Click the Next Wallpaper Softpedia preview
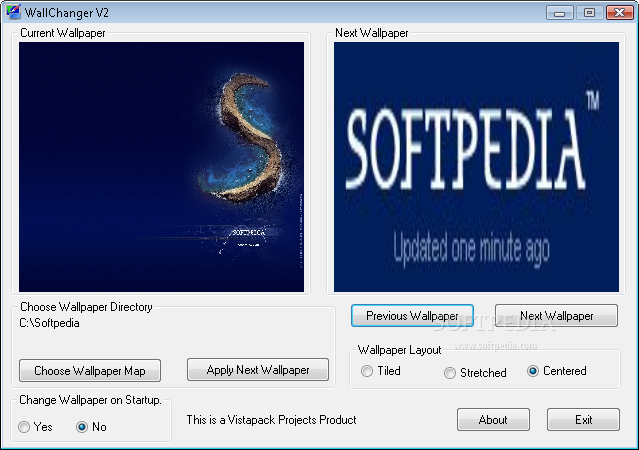The width and height of the screenshot is (639, 450). point(476,167)
